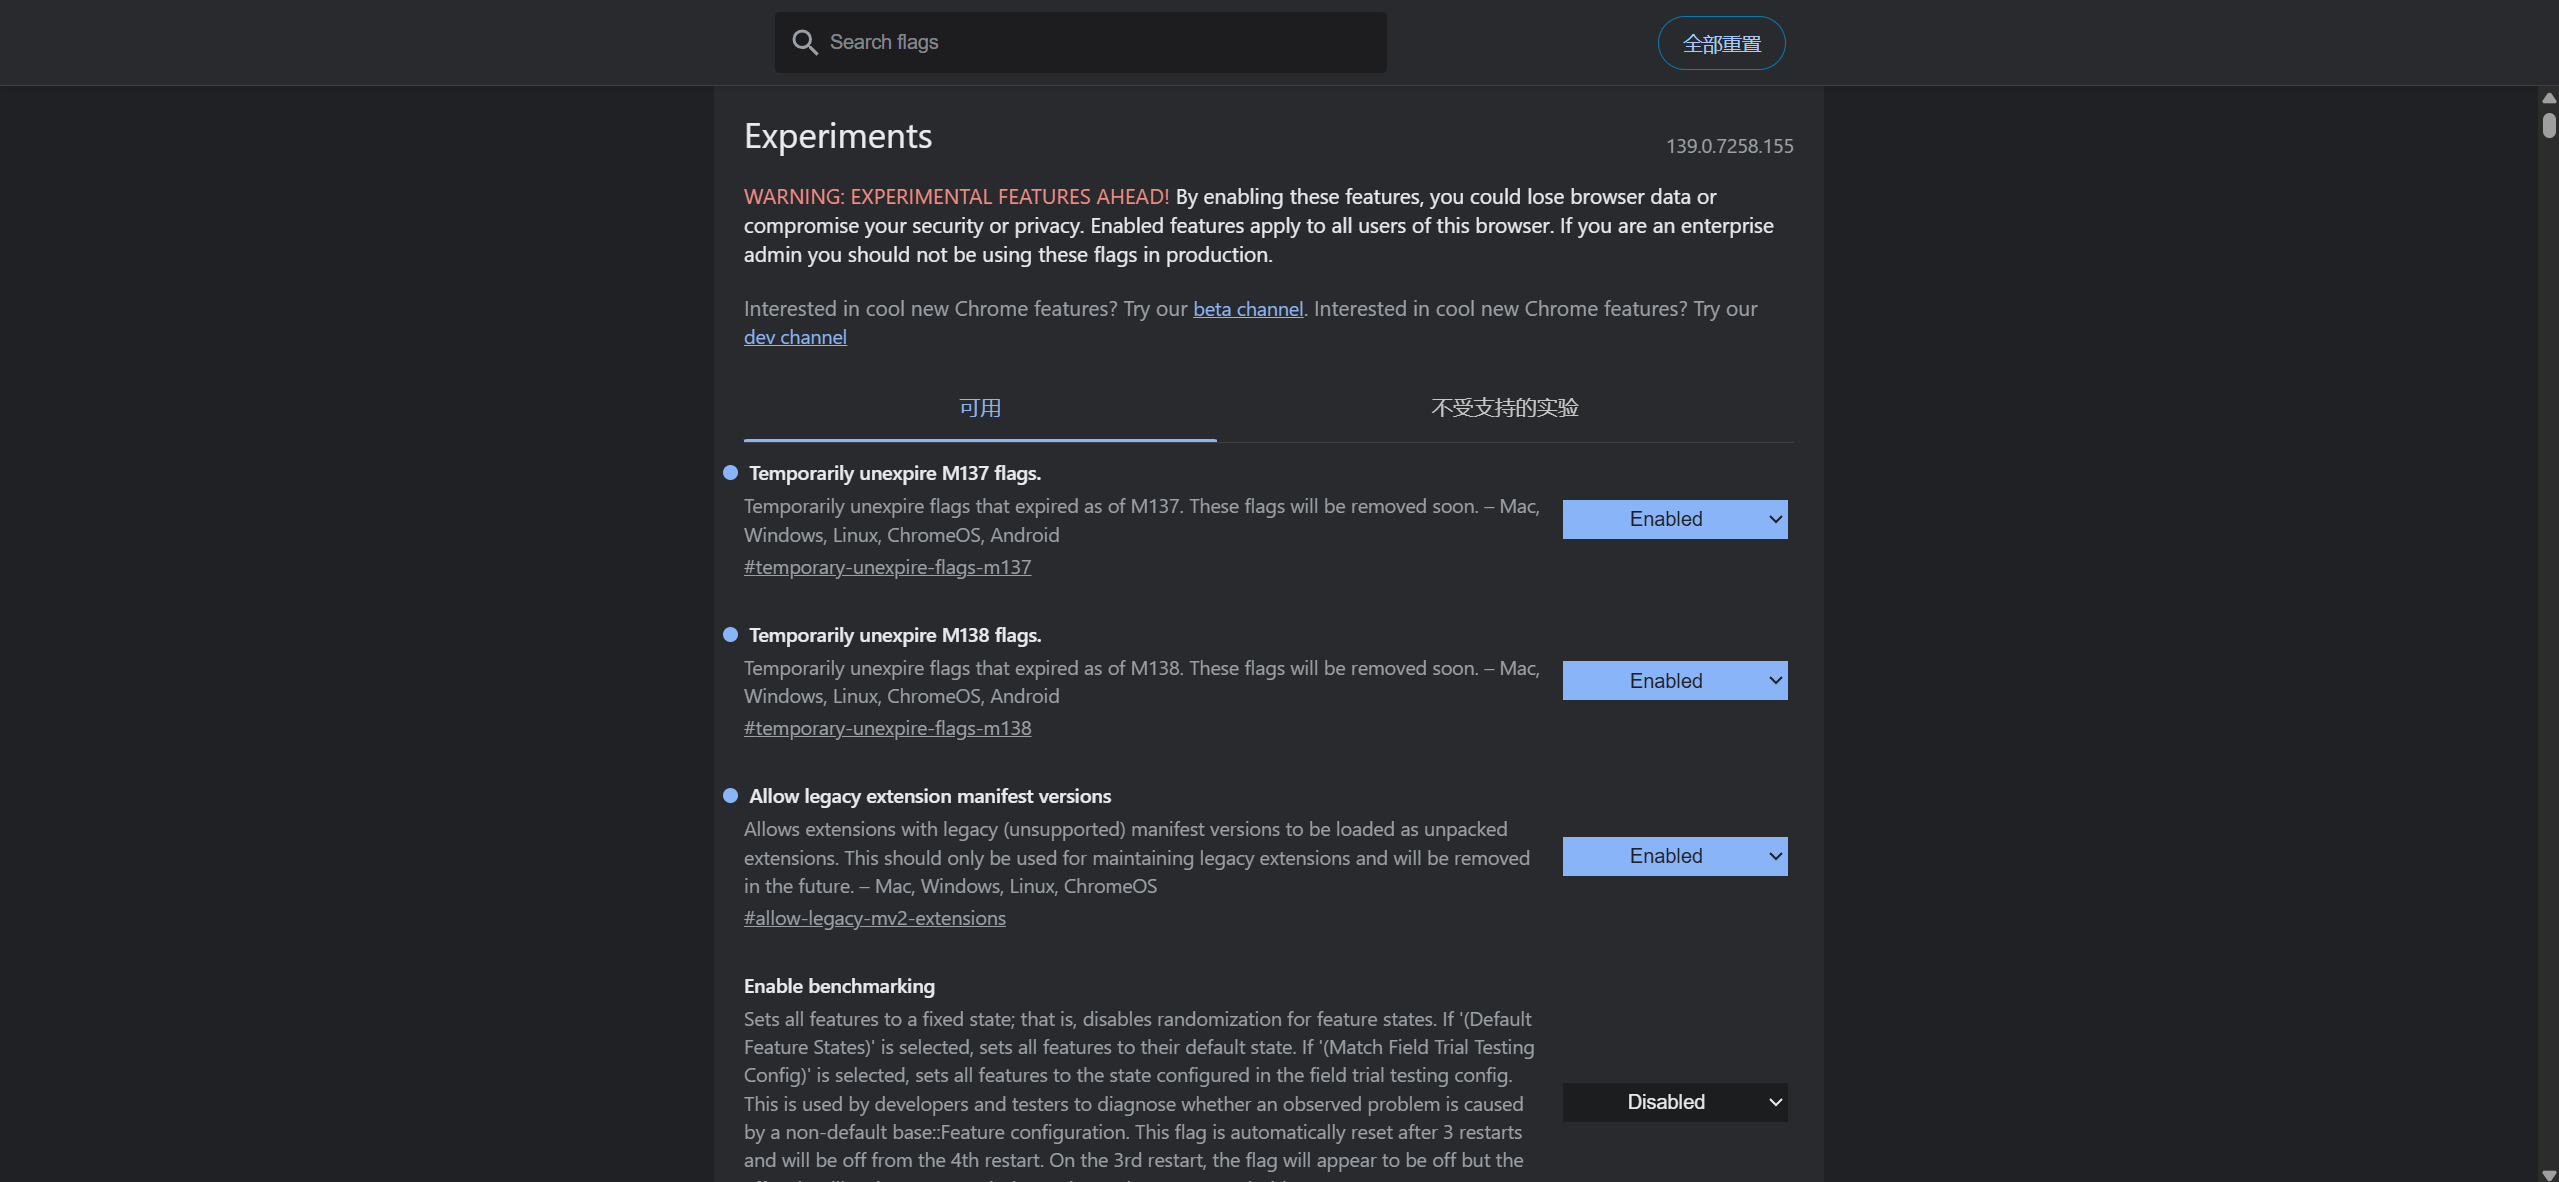Open the dev channel link
The height and width of the screenshot is (1182, 2559).
(795, 338)
